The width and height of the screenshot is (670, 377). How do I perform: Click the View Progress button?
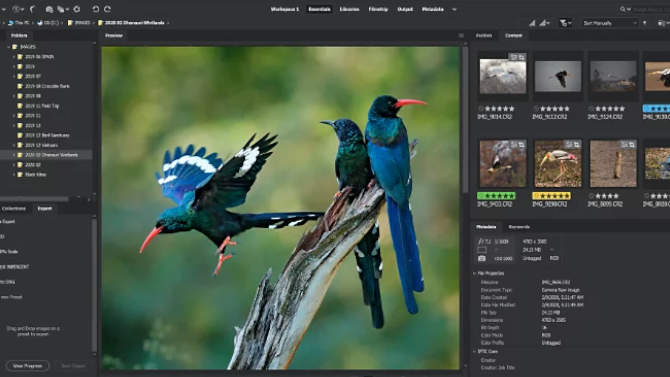click(28, 366)
